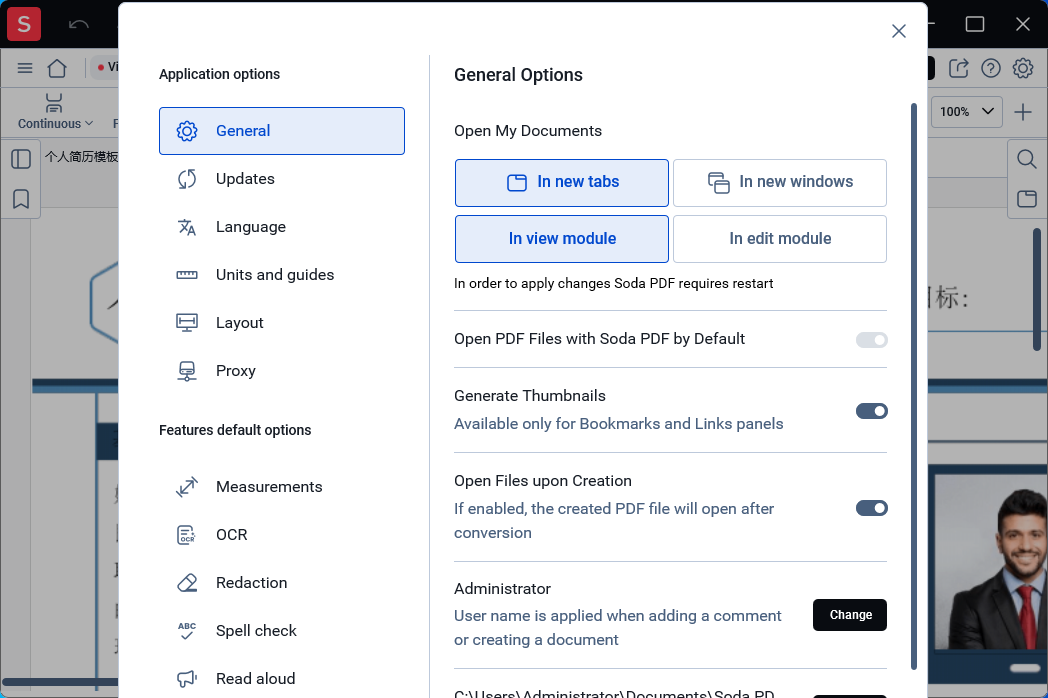
Task: Select the In view module option
Action: point(561,239)
